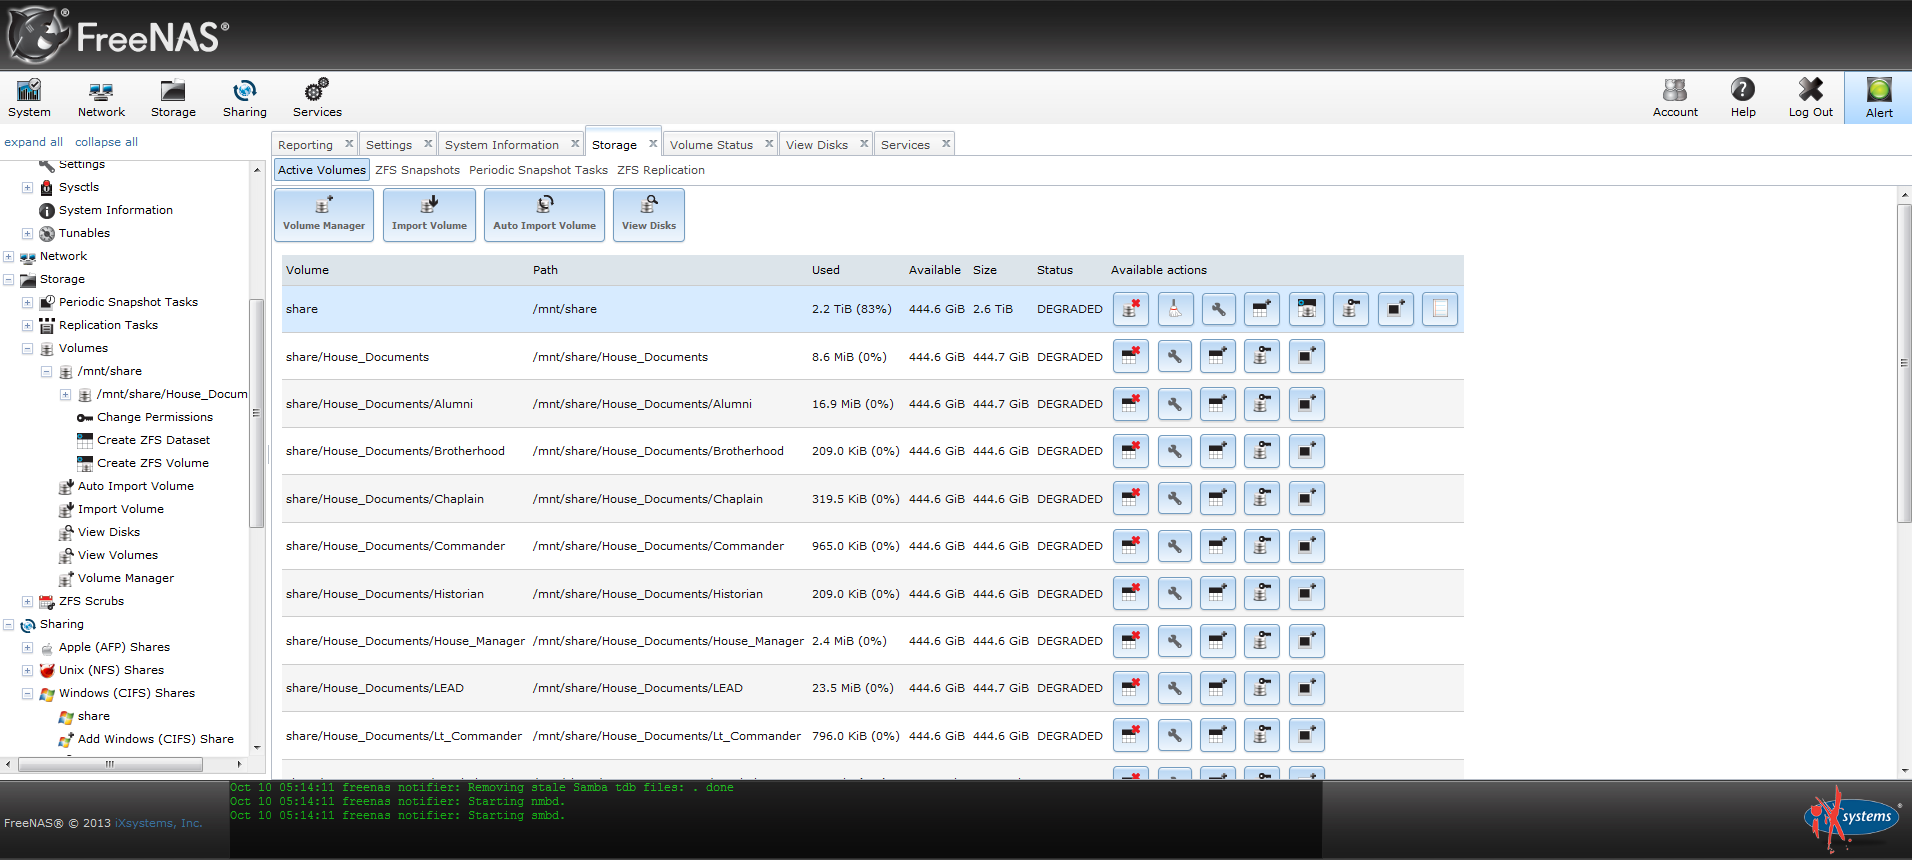The width and height of the screenshot is (1912, 860).
Task: Click the collapse all link
Action: (106, 142)
